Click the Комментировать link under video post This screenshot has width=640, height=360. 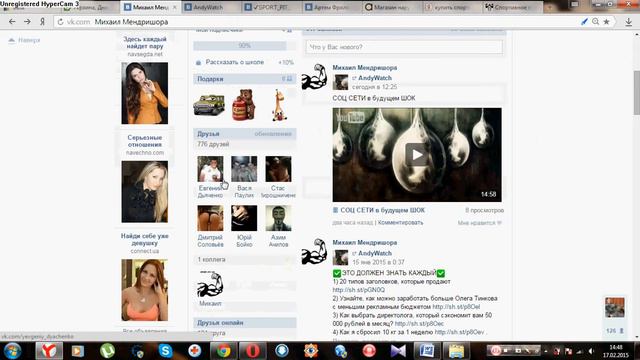point(400,222)
